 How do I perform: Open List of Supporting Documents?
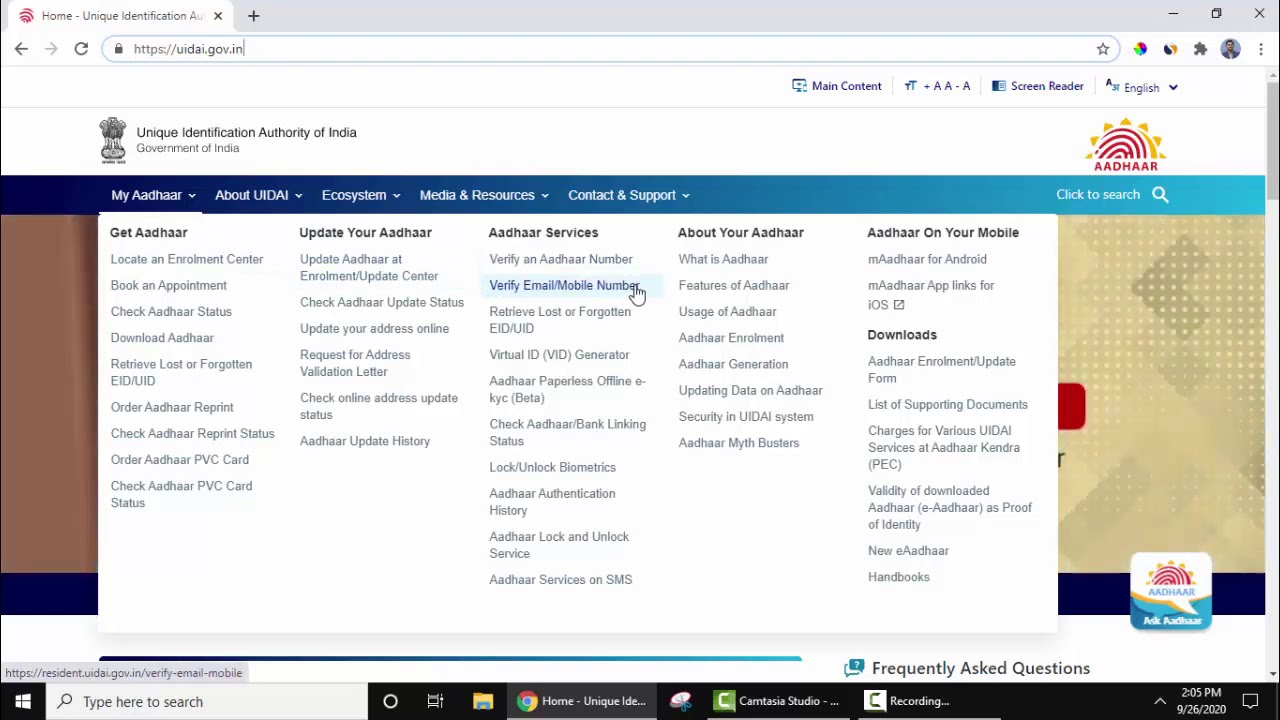tap(948, 404)
